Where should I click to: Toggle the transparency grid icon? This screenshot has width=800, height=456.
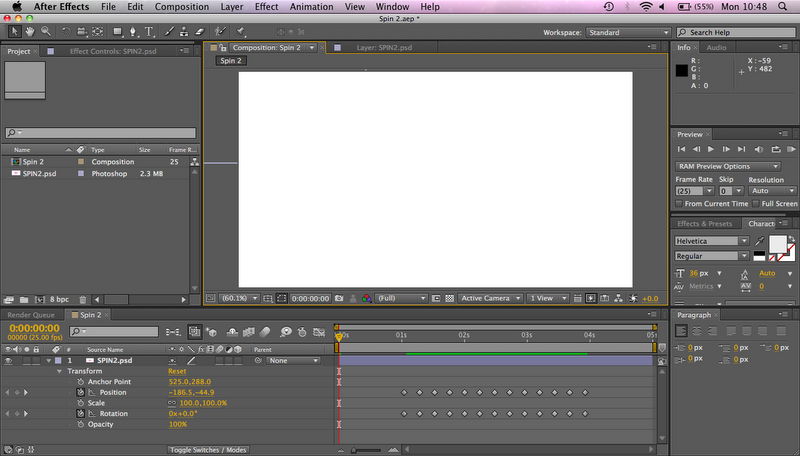(449, 298)
